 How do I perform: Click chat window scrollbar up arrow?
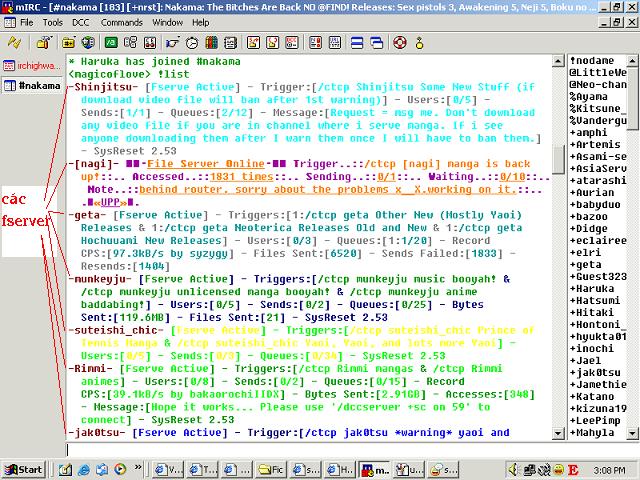[558, 61]
